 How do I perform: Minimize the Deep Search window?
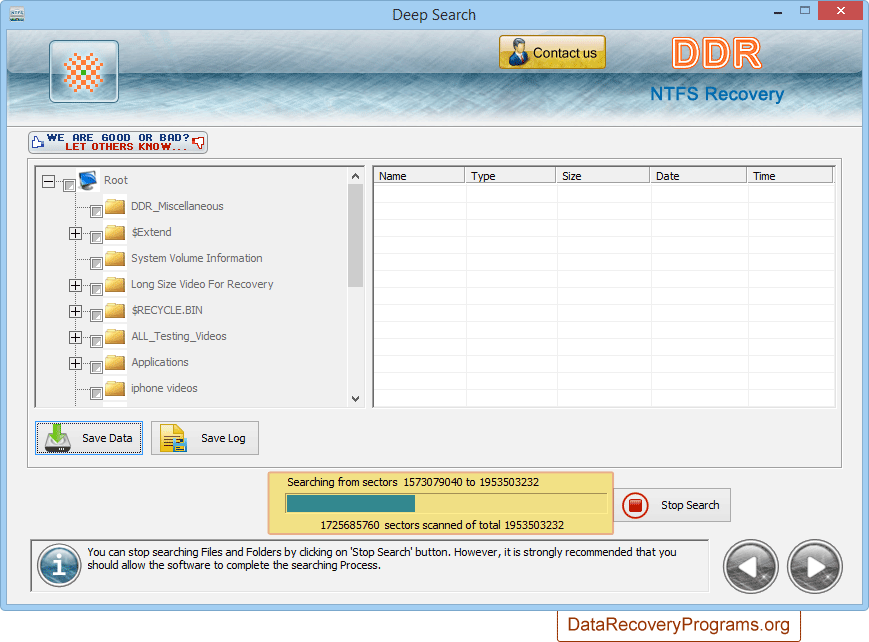[778, 12]
